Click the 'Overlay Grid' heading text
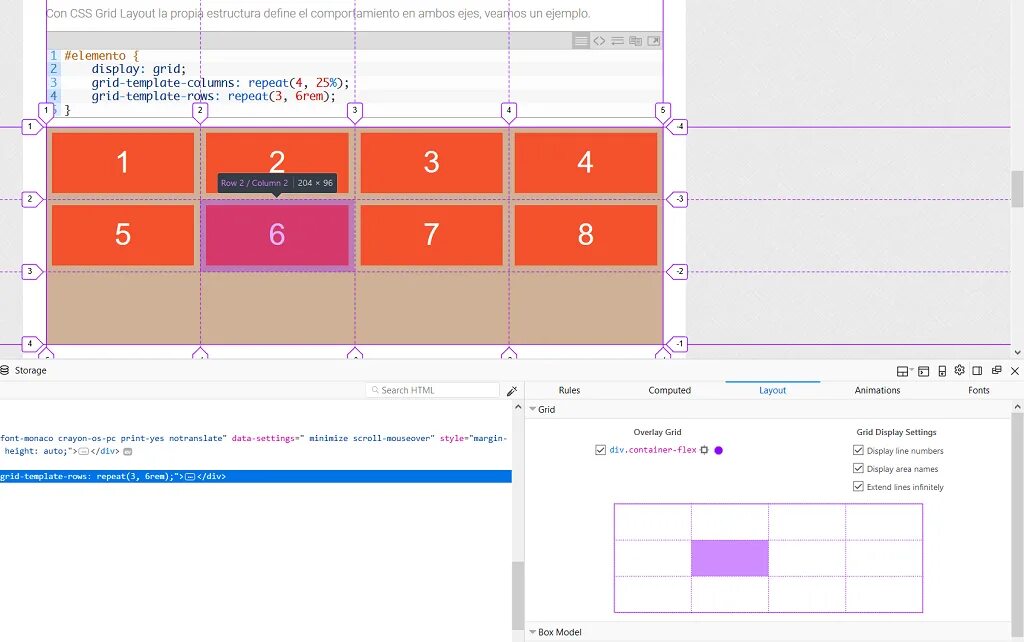The height and width of the screenshot is (642, 1024). coord(657,432)
